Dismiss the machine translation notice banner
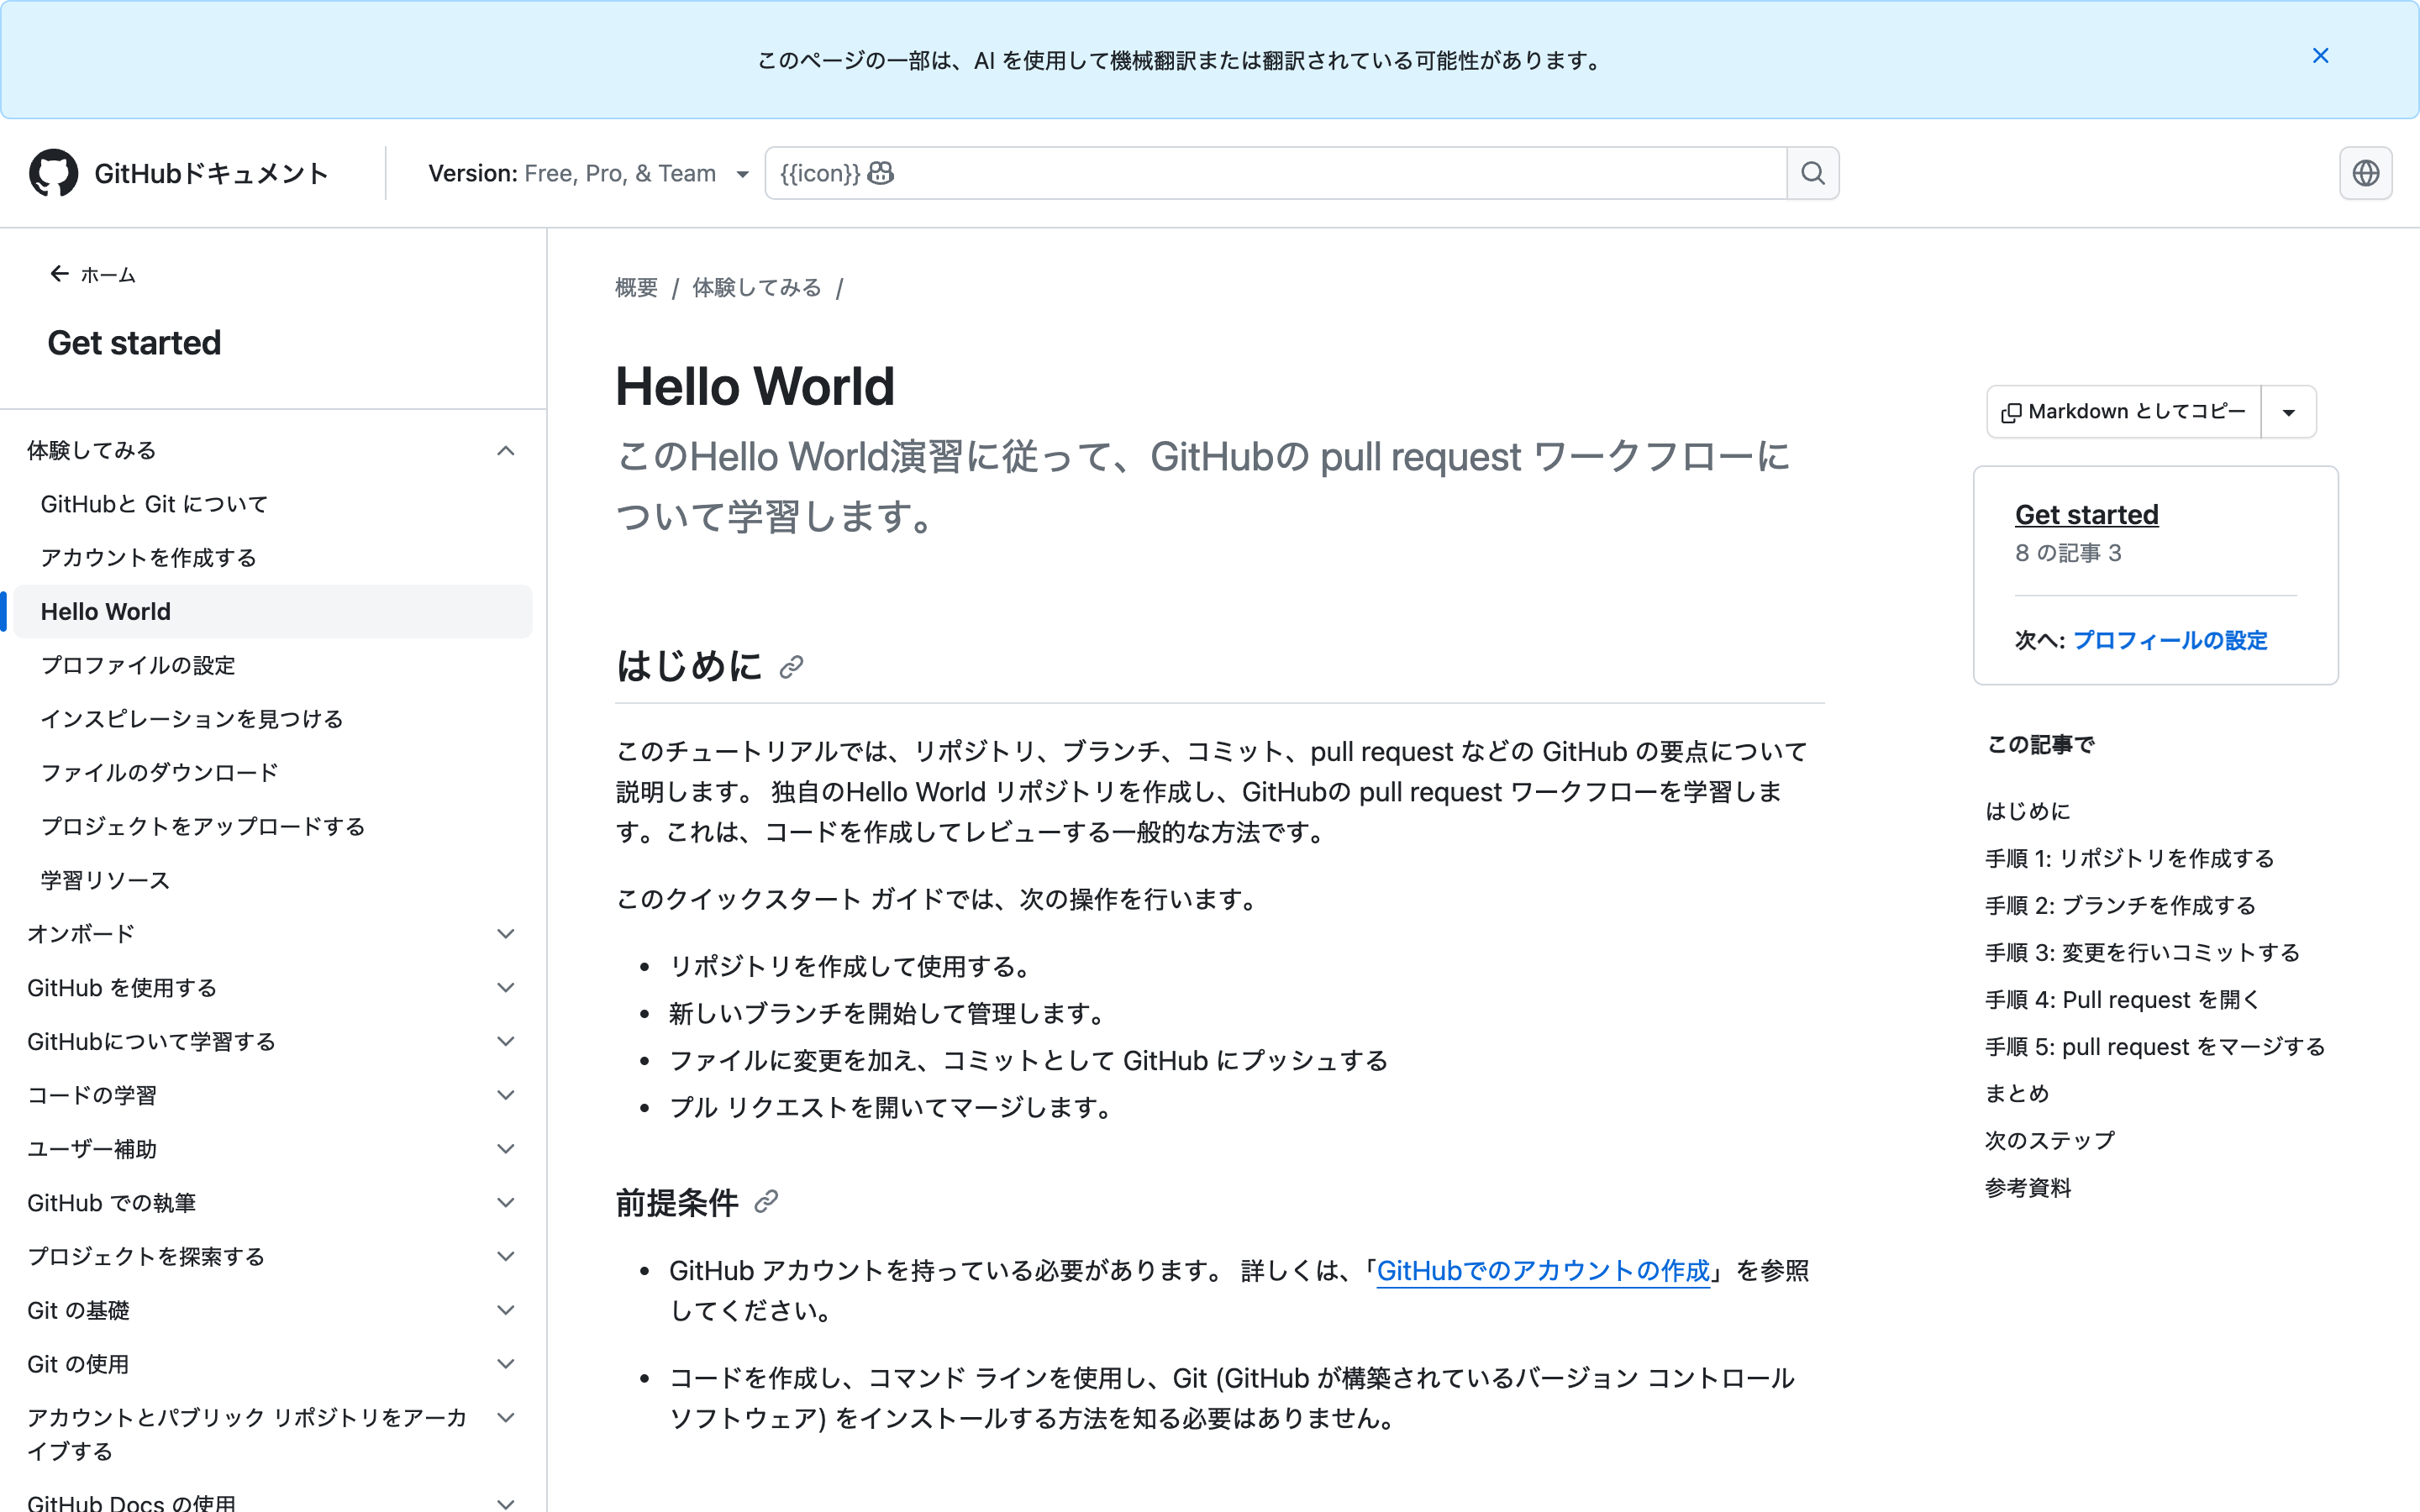This screenshot has width=2420, height=1512. pos(2320,56)
